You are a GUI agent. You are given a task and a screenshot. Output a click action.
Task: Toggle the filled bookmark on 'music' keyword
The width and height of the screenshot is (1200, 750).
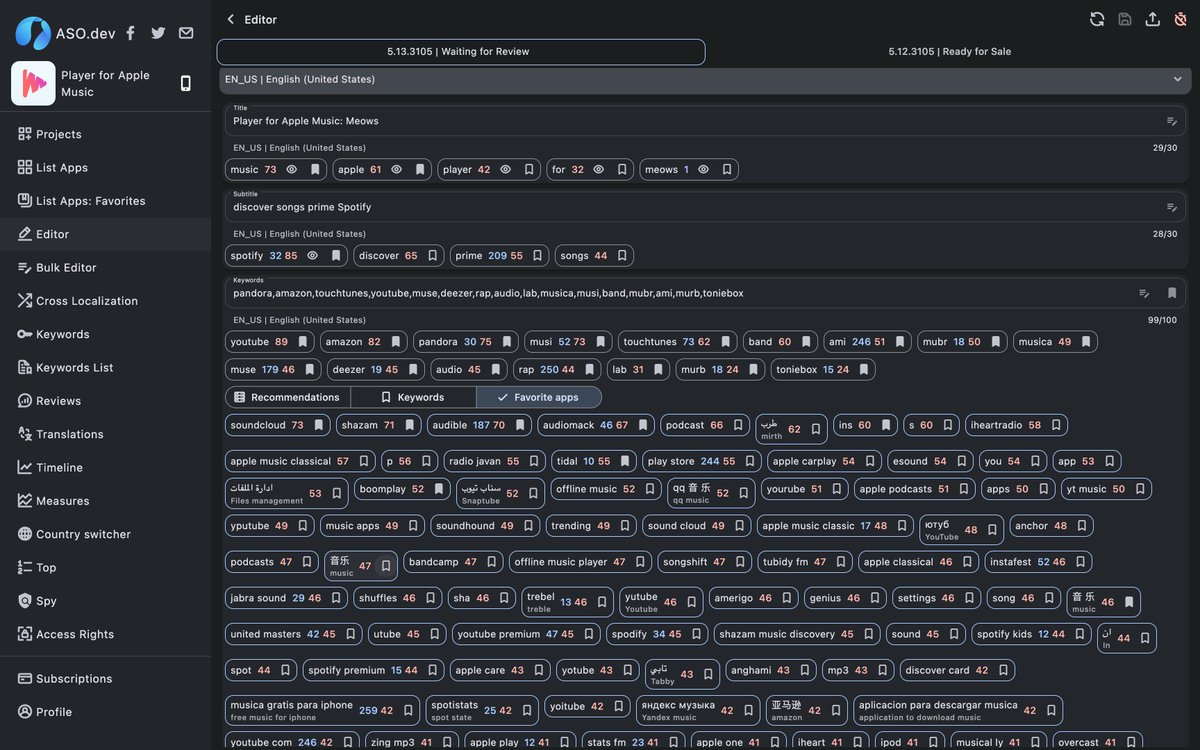(x=315, y=170)
